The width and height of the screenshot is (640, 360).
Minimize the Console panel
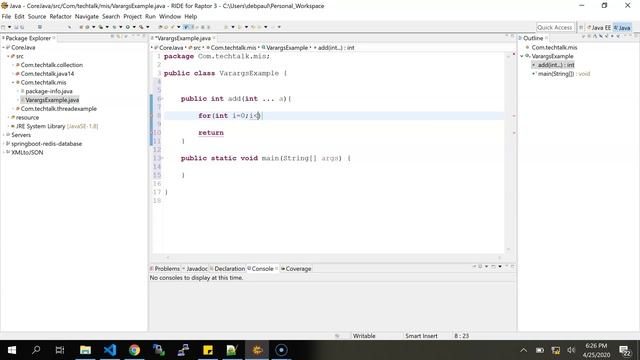coord(507,267)
